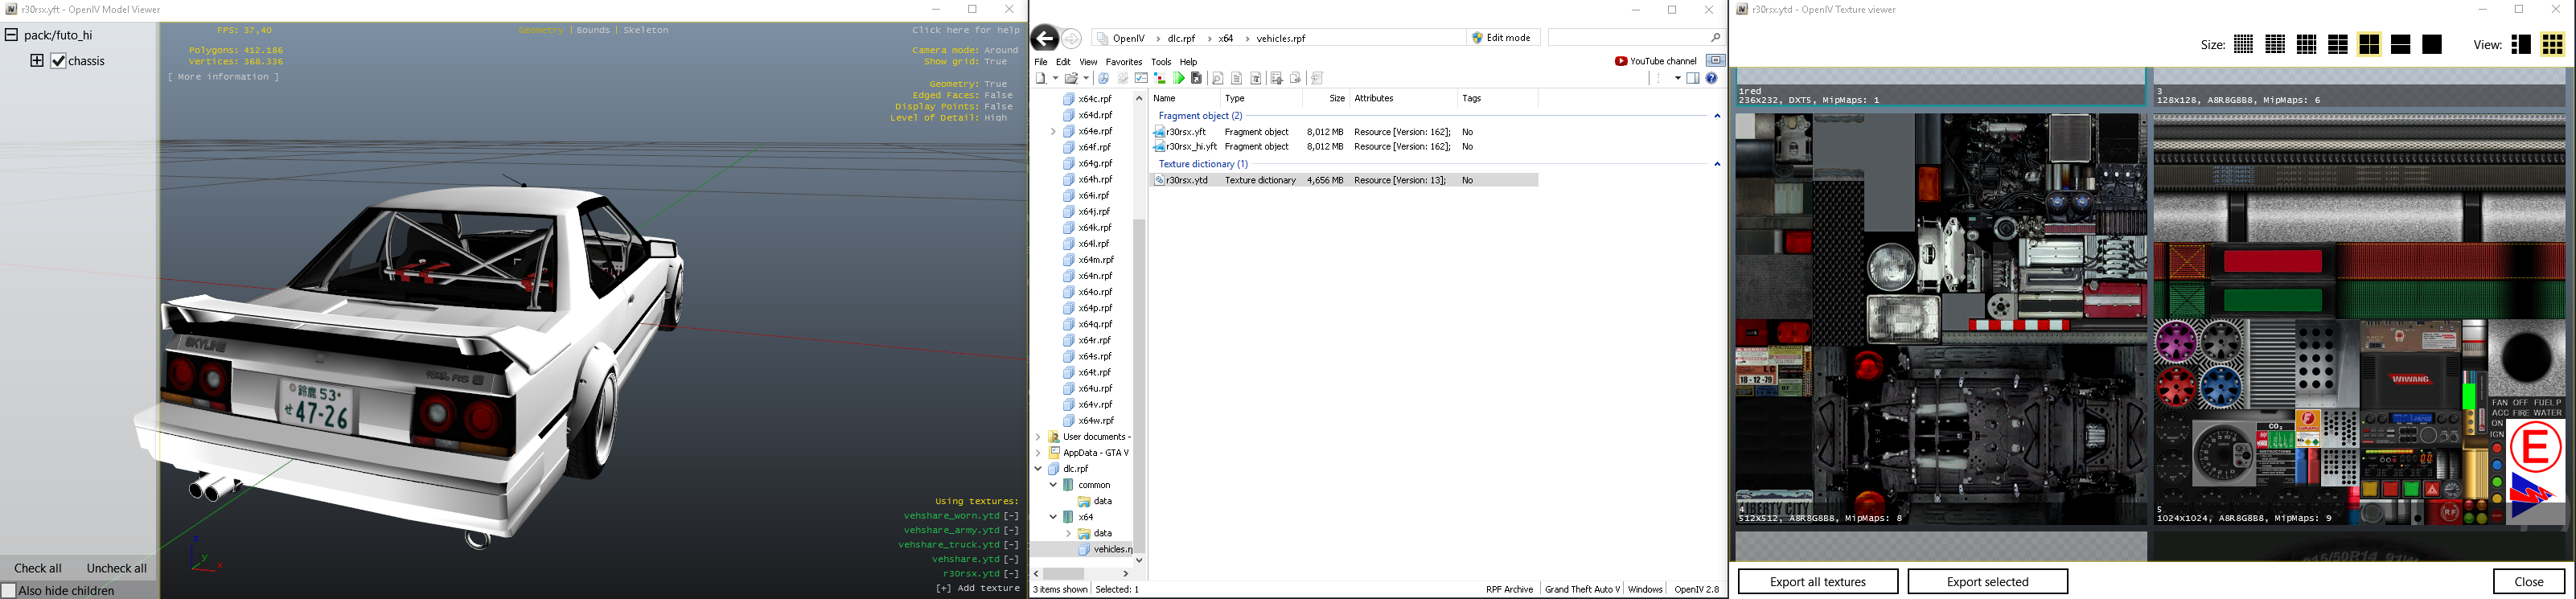The height and width of the screenshot is (599, 2576).
Task: Select the r30rsx_hi.yft file row
Action: [x=1345, y=147]
